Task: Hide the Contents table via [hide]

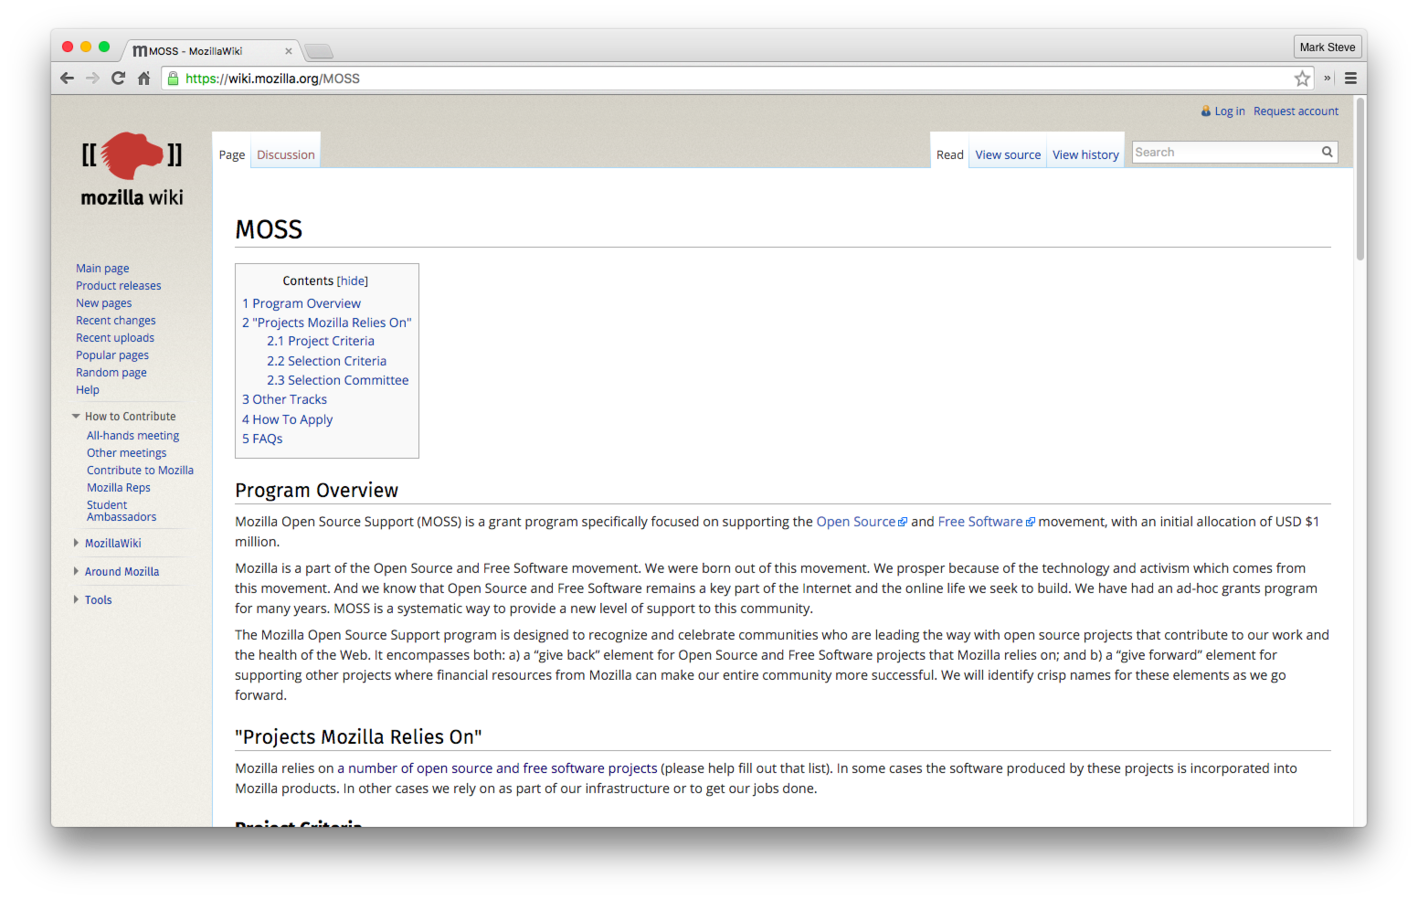Action: click(x=352, y=281)
